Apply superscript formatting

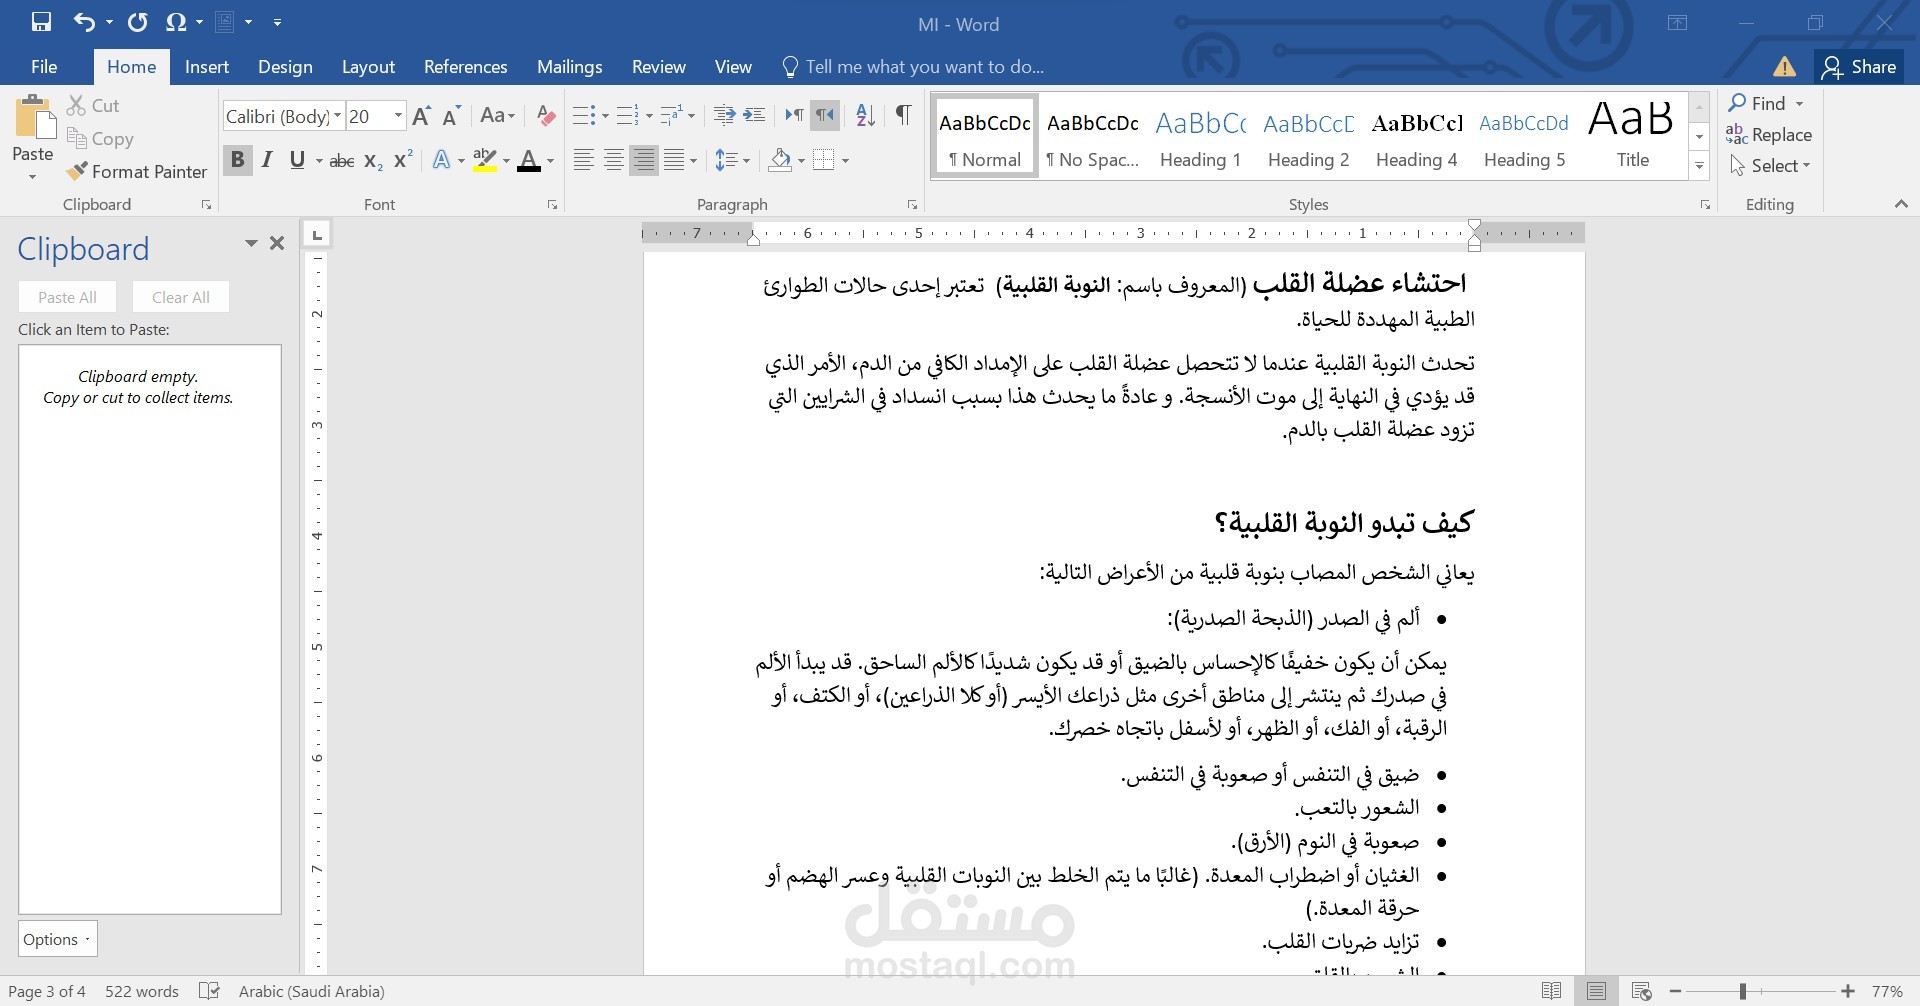click(x=403, y=161)
